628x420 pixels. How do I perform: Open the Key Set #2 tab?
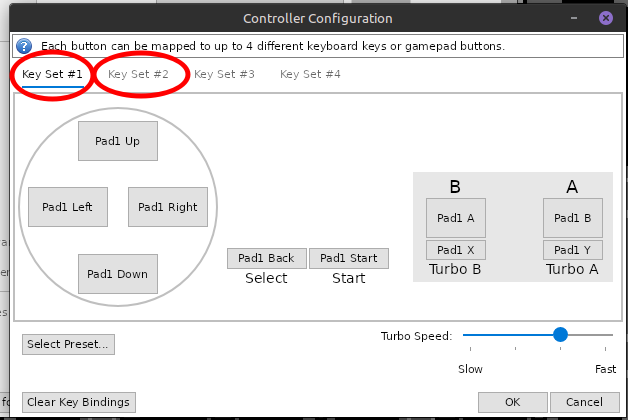coord(139,74)
